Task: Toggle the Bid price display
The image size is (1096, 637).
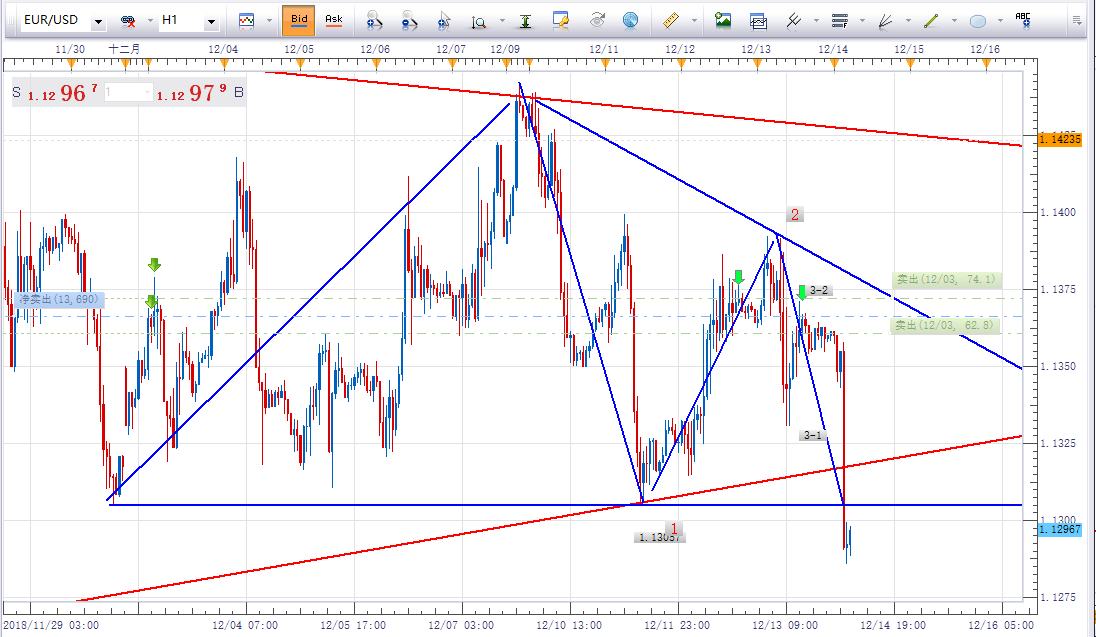Action: [x=298, y=20]
